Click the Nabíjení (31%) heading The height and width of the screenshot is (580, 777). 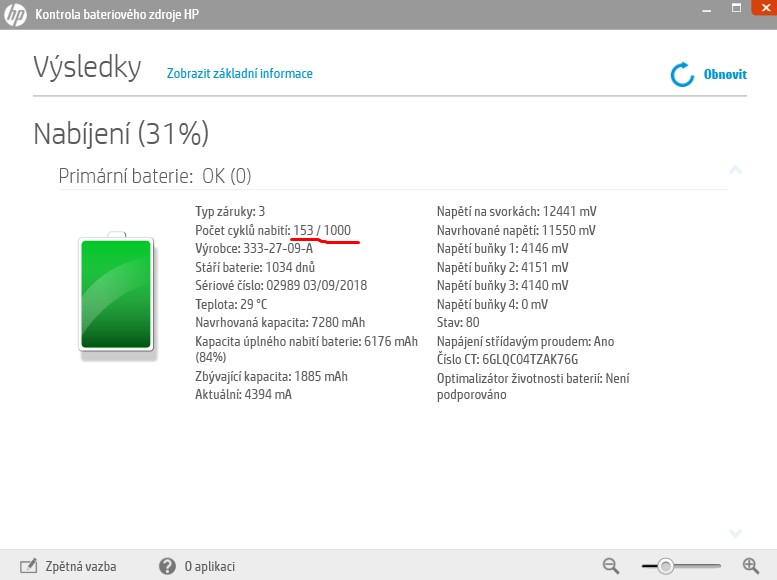120,133
